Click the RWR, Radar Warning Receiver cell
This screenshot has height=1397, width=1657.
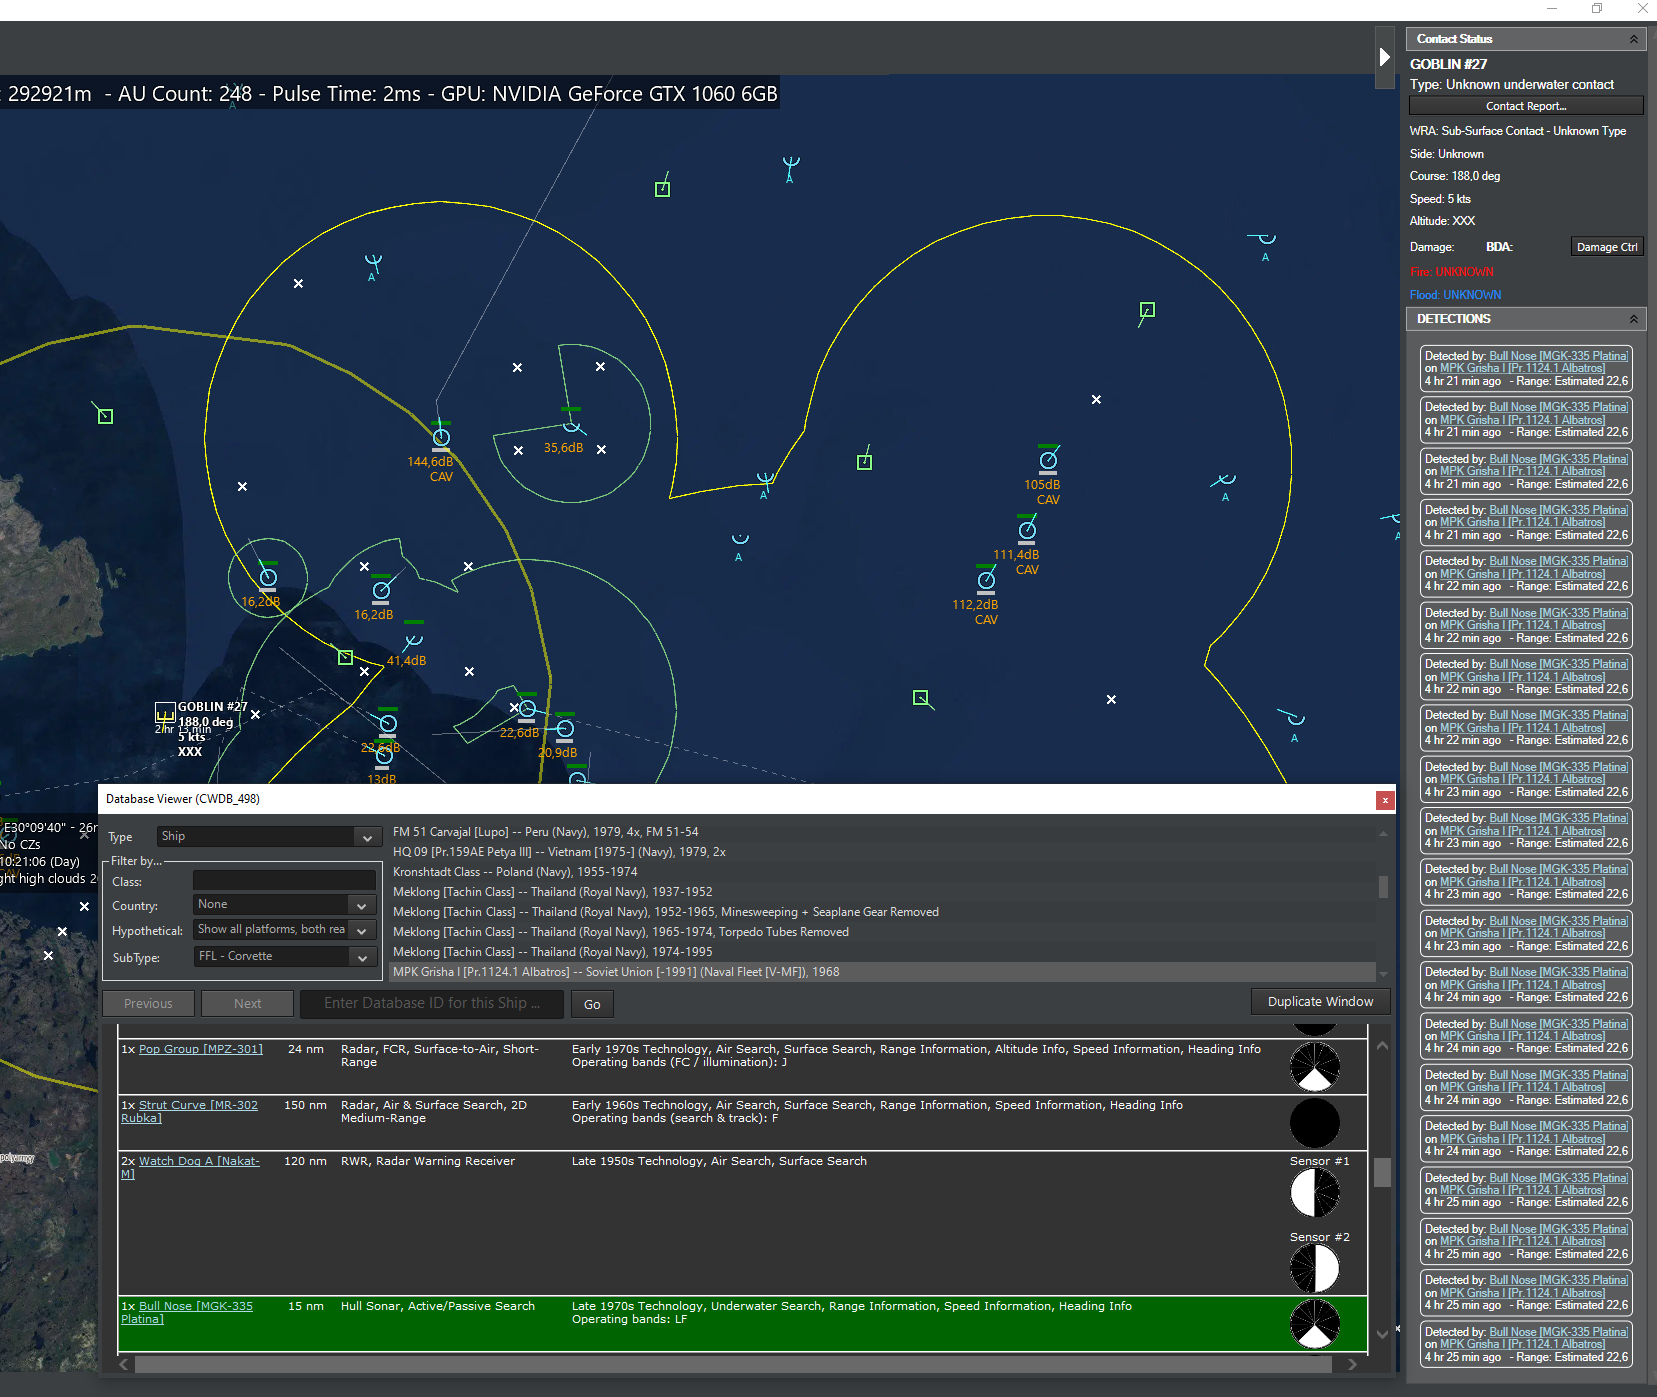tap(428, 1161)
